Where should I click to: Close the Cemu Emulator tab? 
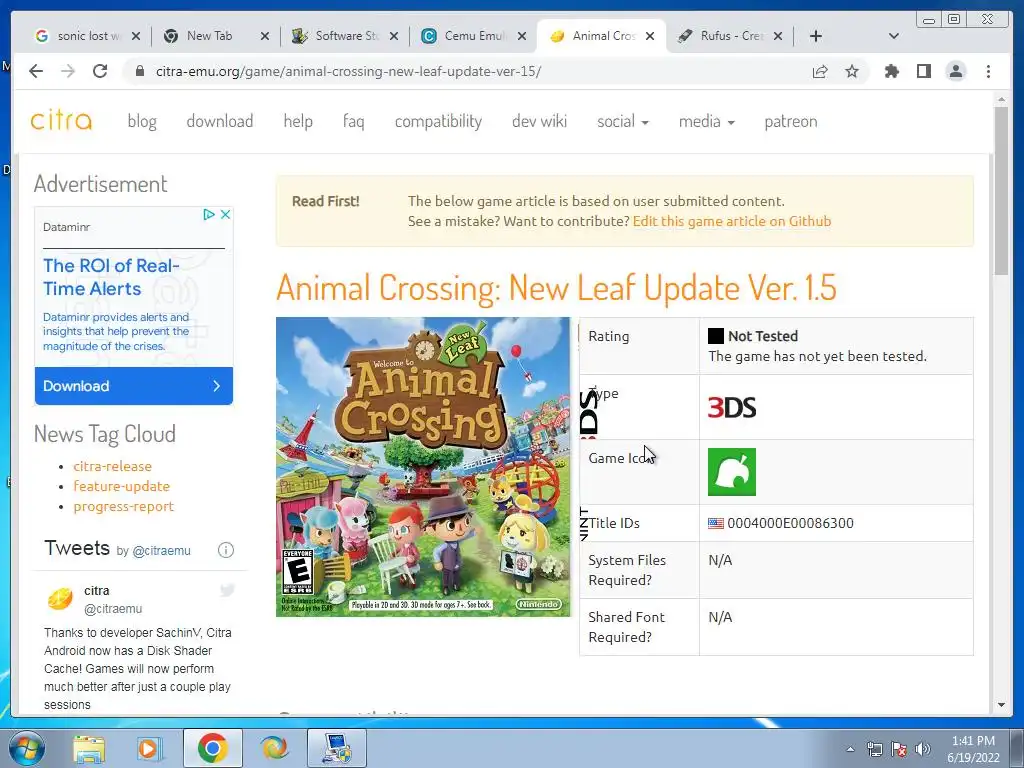[x=522, y=36]
